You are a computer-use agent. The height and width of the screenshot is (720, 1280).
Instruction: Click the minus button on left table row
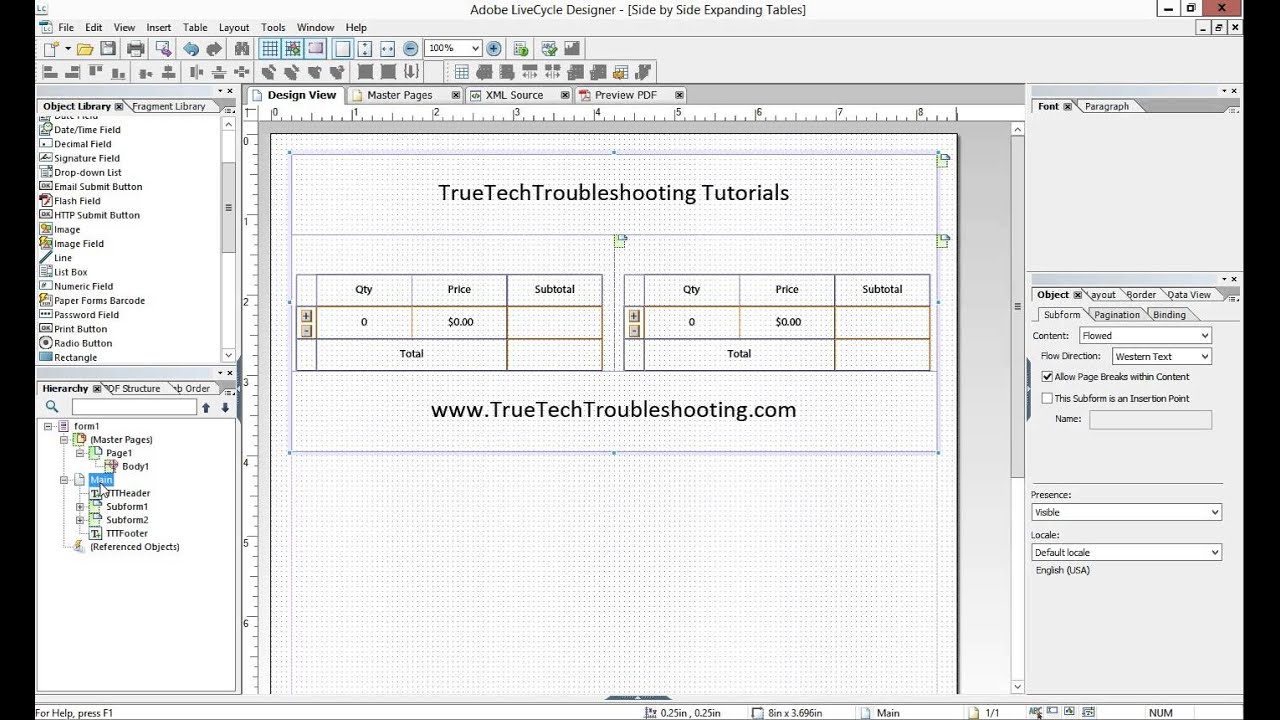[x=306, y=331]
